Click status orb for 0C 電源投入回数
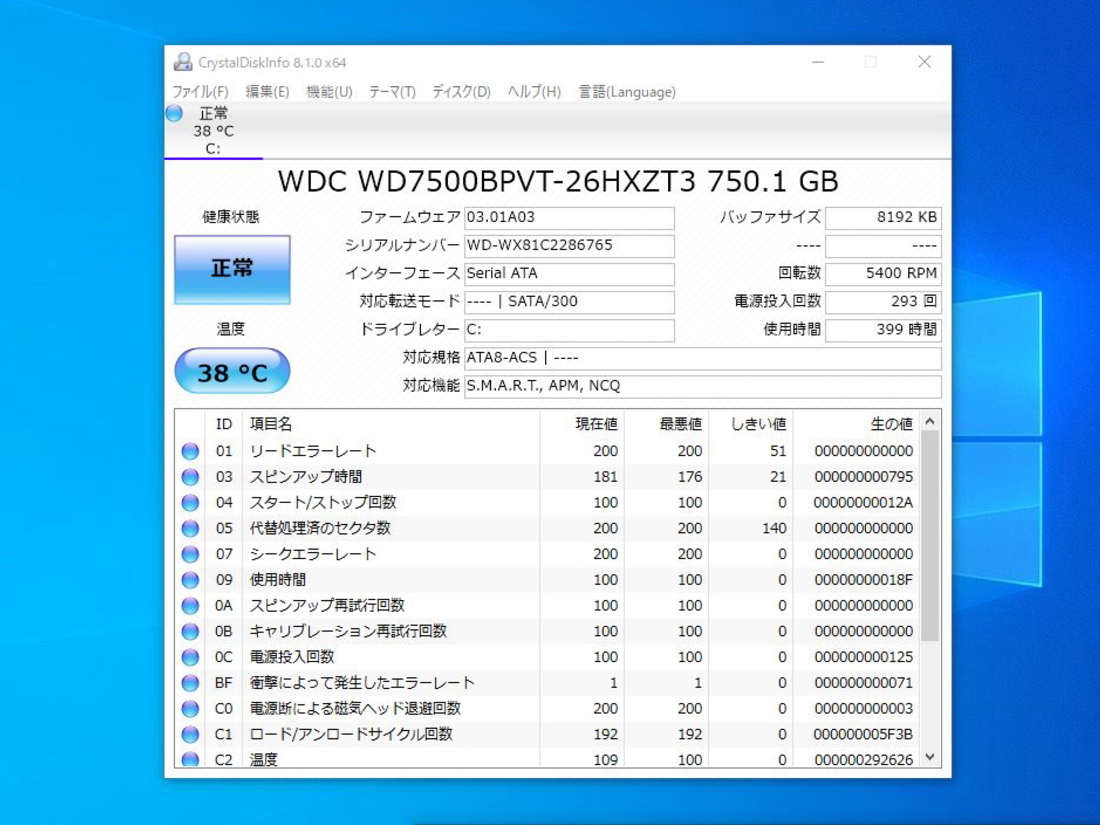1100x825 pixels. coord(190,657)
